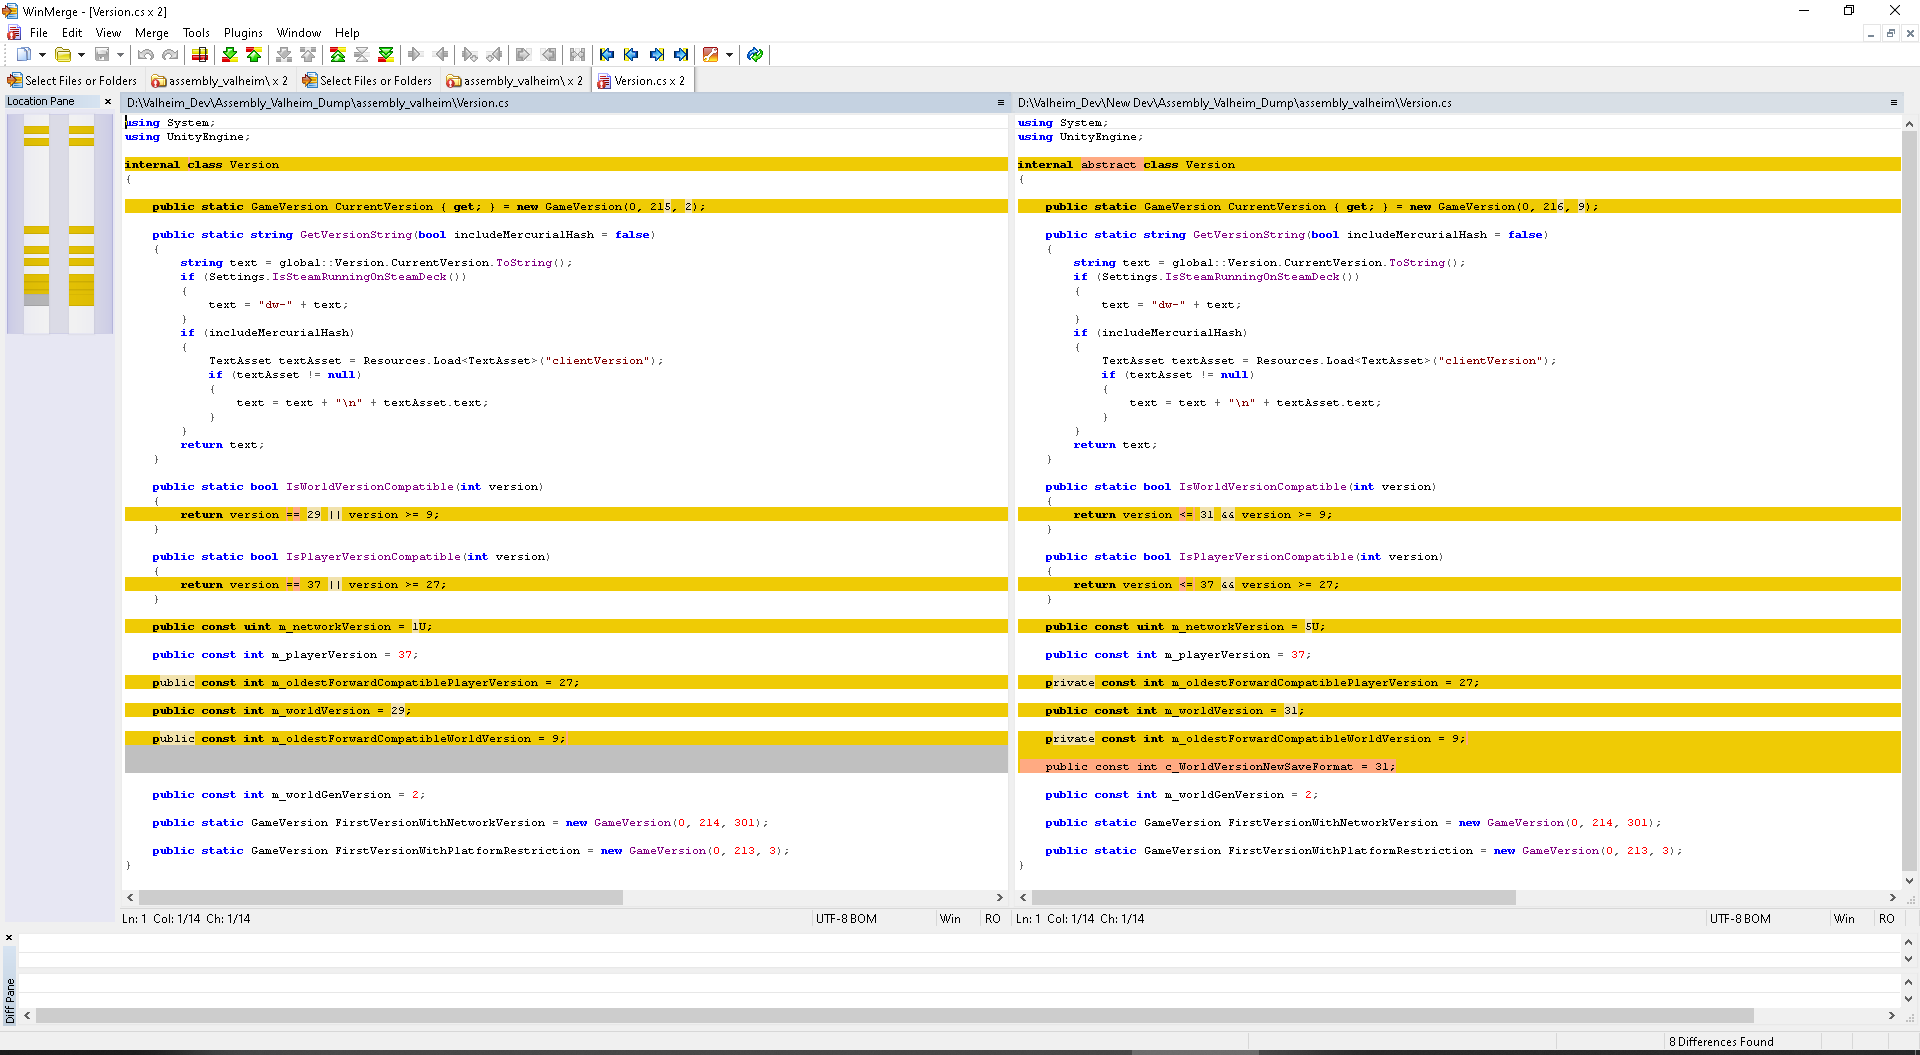Open the plugin settings dropdown arrow
1920x1055 pixels.
tap(729, 55)
